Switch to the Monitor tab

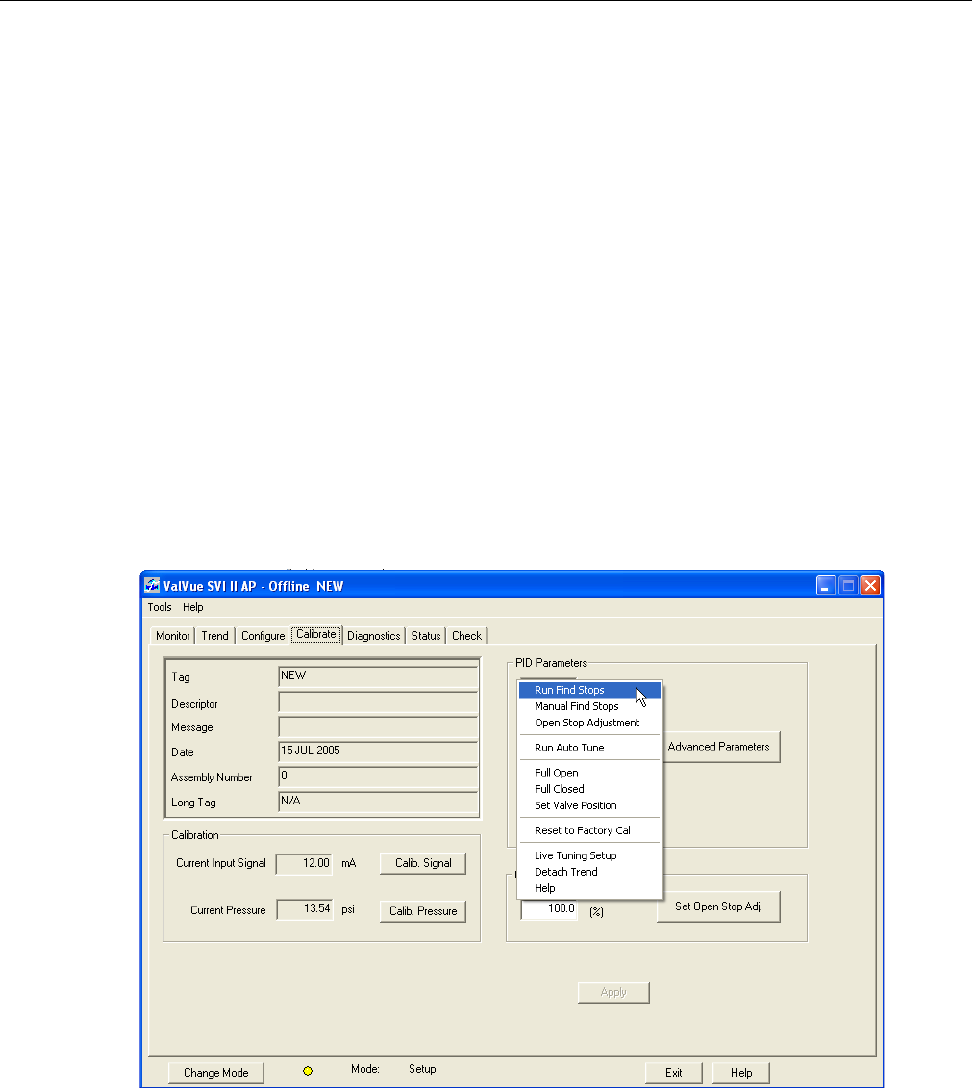pos(172,636)
